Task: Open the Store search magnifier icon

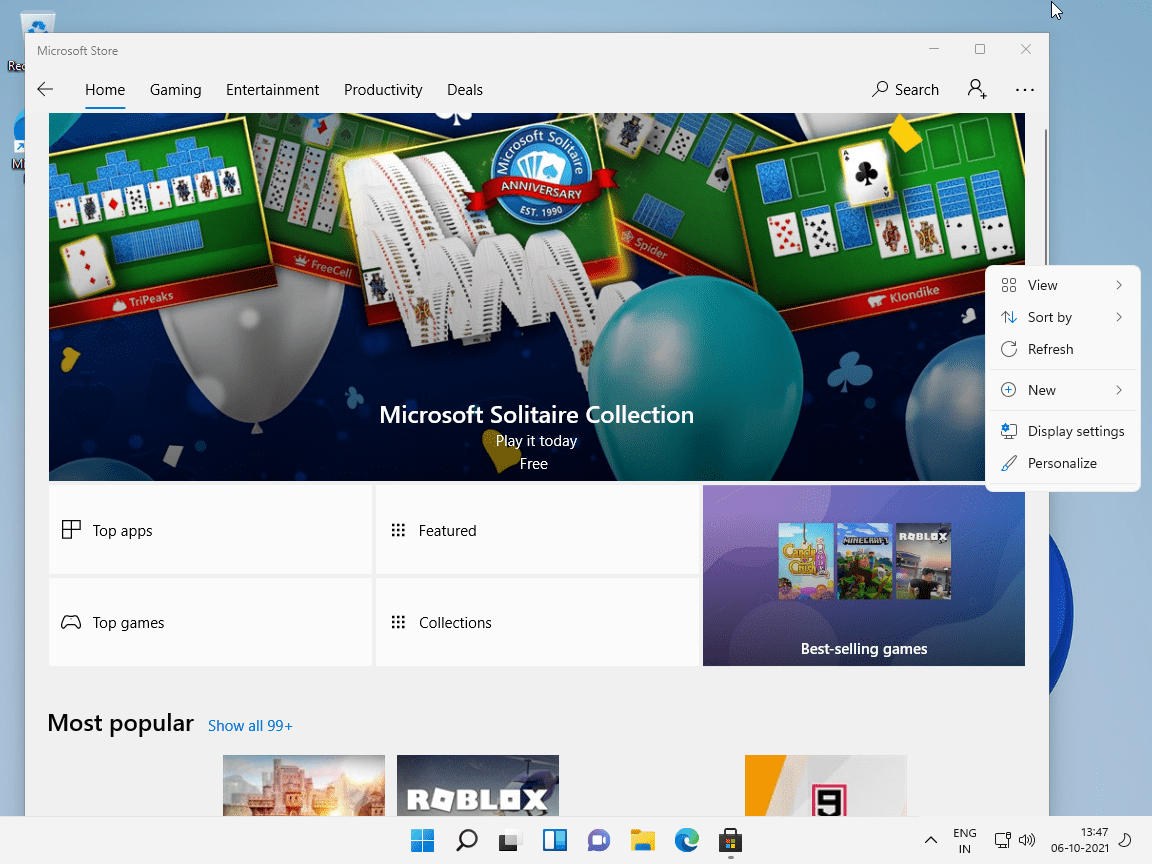Action: [879, 90]
